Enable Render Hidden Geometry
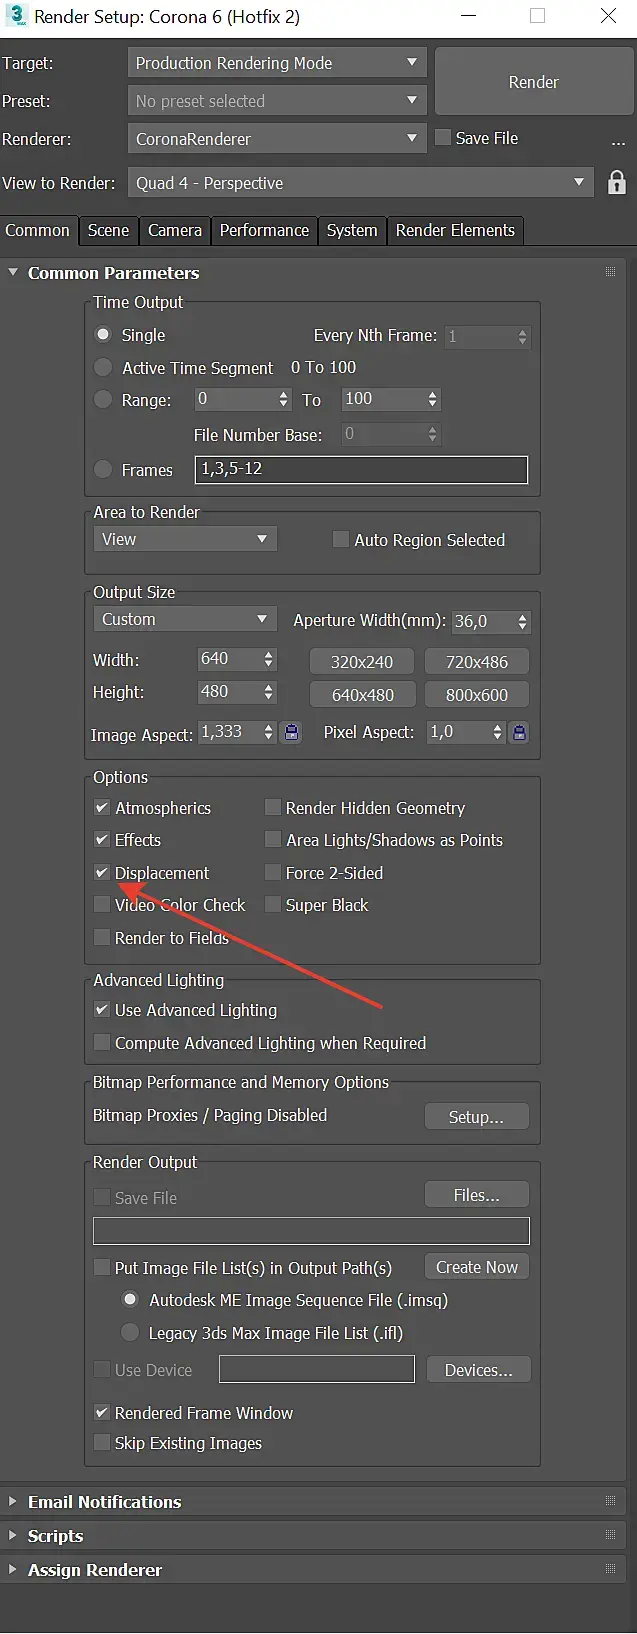This screenshot has width=637, height=1634. point(272,807)
